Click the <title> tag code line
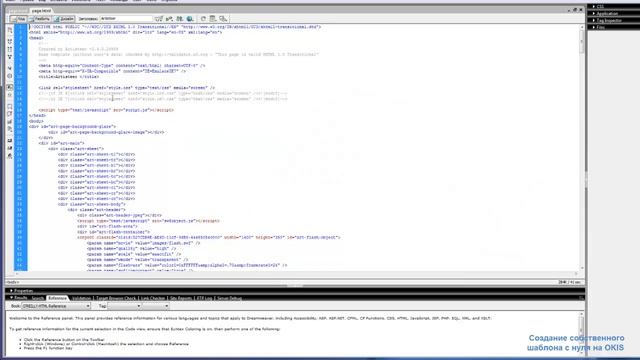The width and height of the screenshot is (640, 360). coord(69,77)
